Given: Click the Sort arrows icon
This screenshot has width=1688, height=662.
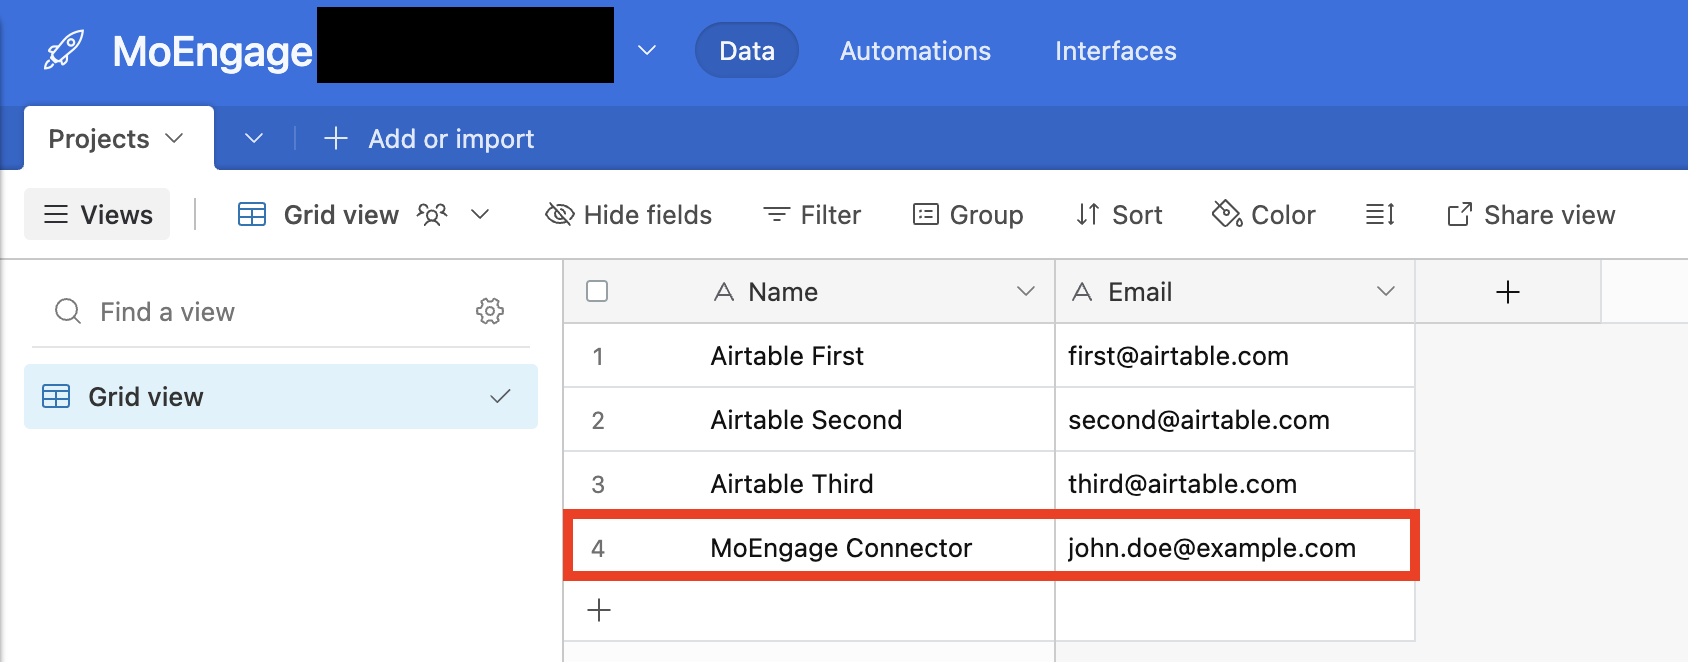Looking at the screenshot, I should 1088,214.
